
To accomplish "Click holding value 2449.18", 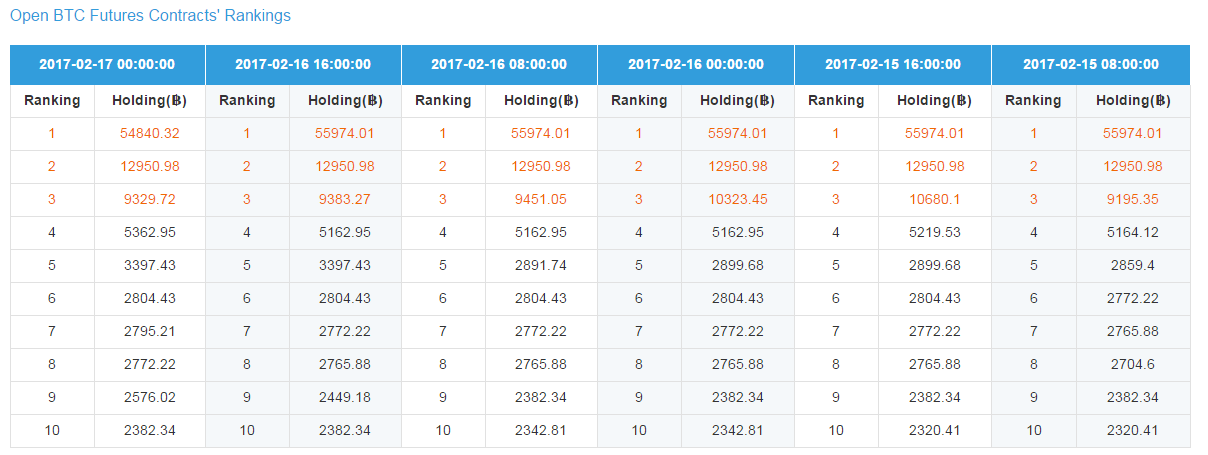I will click(345, 398).
